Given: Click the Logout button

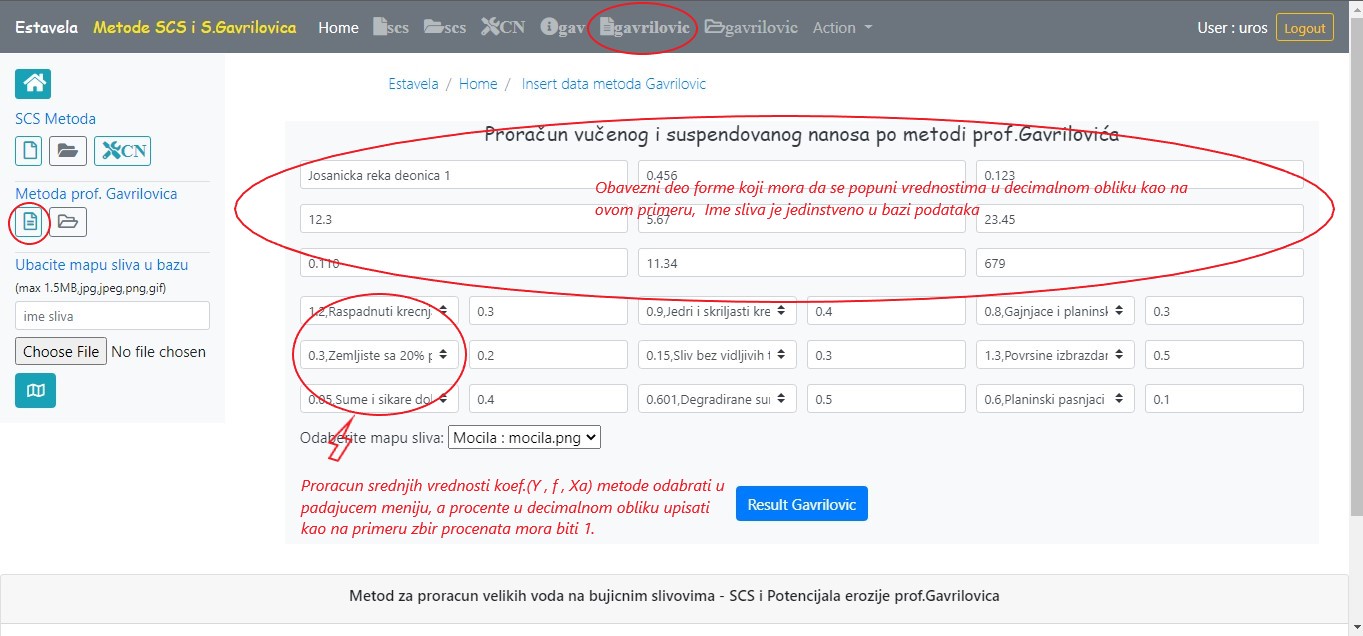Looking at the screenshot, I should [1304, 28].
